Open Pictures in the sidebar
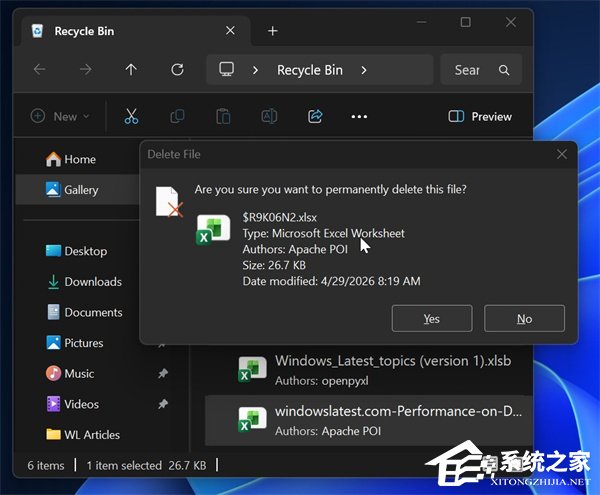This screenshot has width=600, height=495. point(75,343)
